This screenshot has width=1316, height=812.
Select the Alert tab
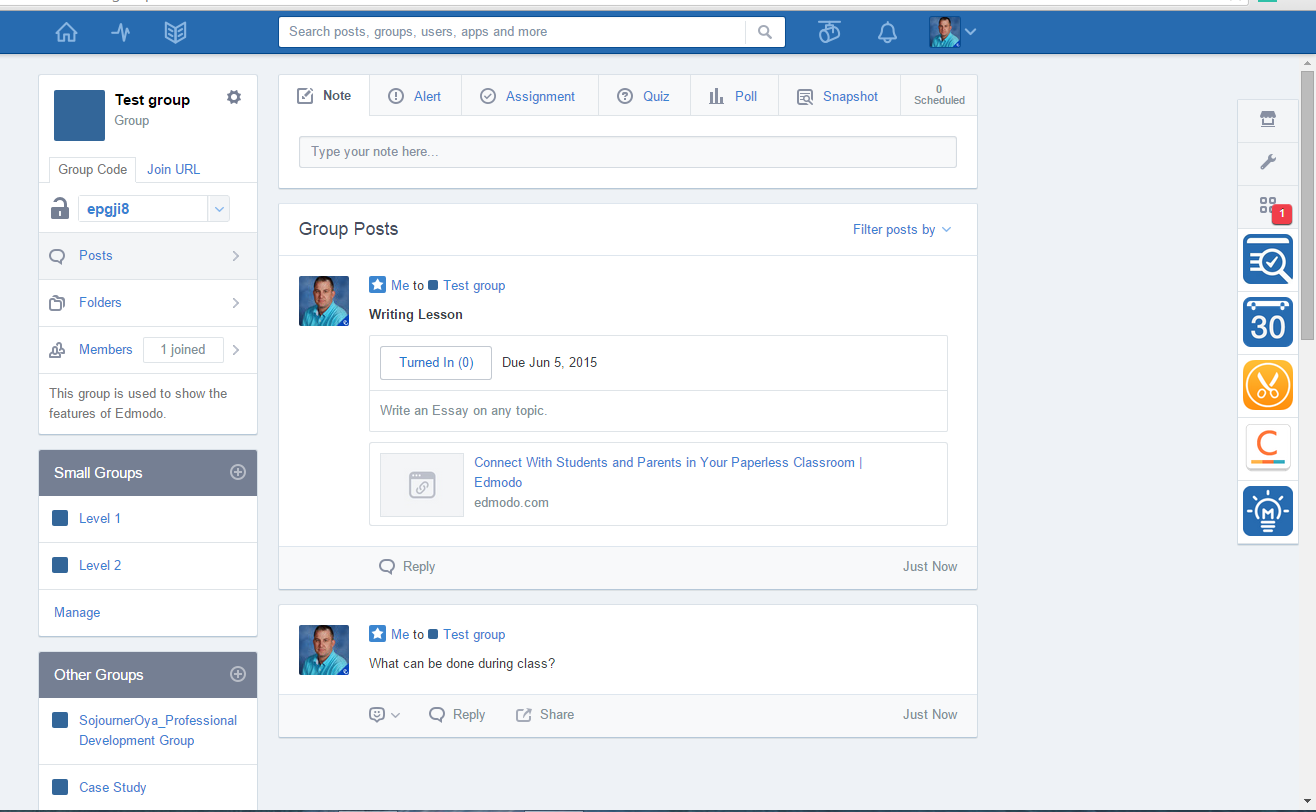click(415, 96)
